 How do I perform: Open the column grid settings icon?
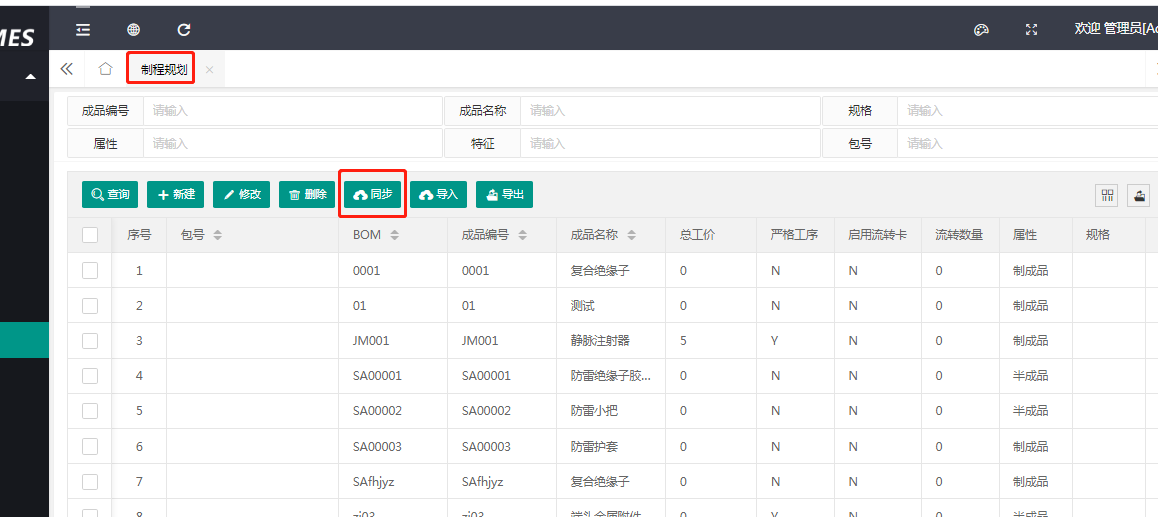[x=1107, y=195]
